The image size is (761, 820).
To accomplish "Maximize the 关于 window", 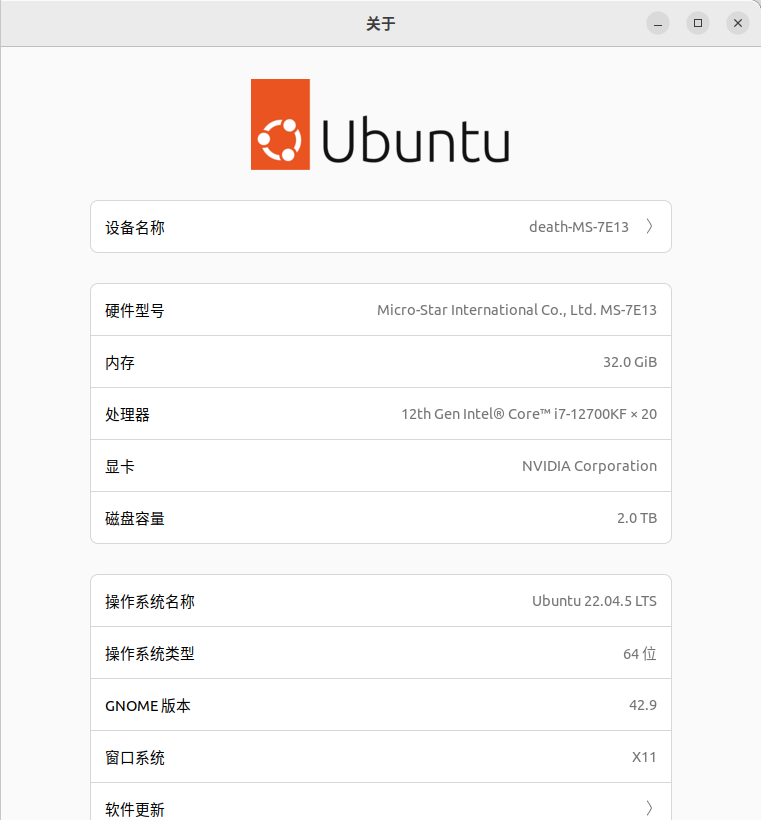I will pos(698,24).
